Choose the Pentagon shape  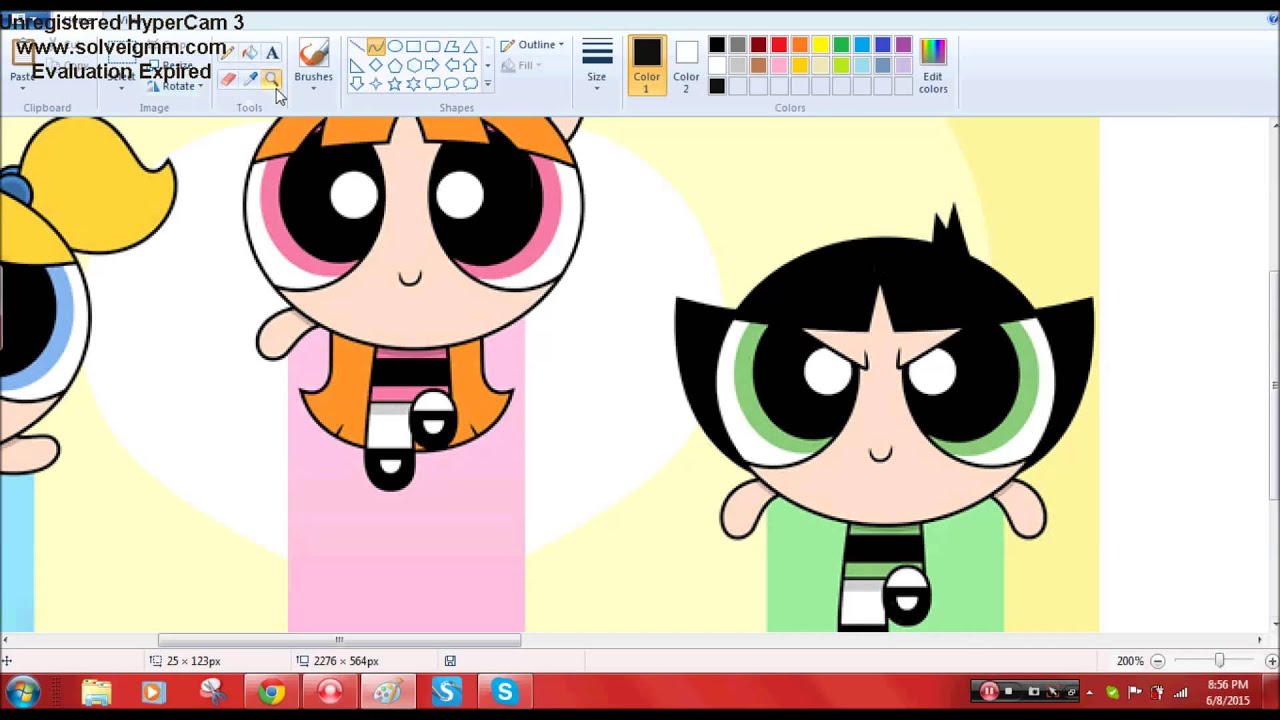tap(395, 65)
